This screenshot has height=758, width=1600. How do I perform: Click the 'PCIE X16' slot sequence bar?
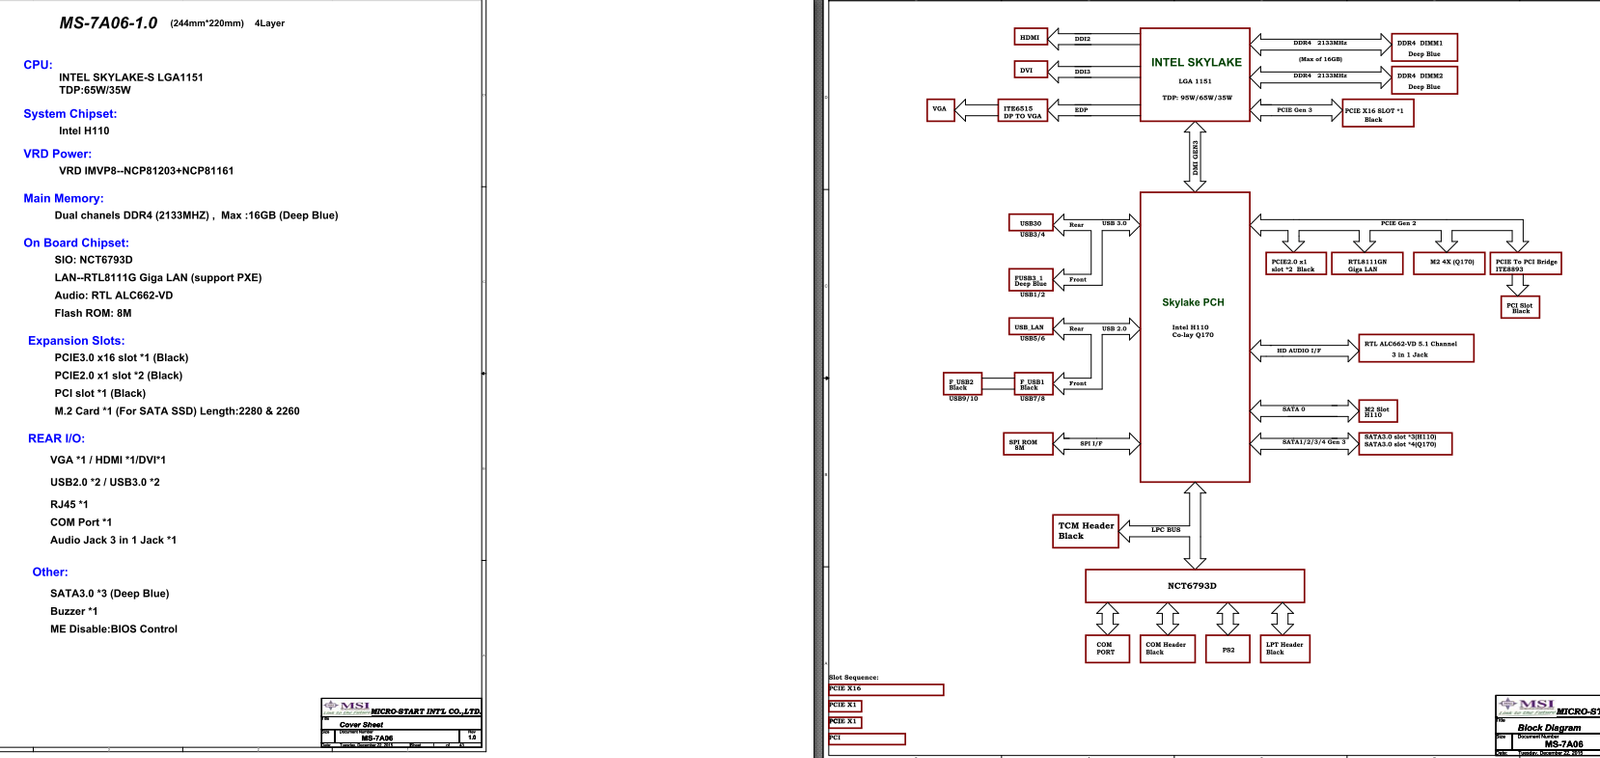[886, 689]
